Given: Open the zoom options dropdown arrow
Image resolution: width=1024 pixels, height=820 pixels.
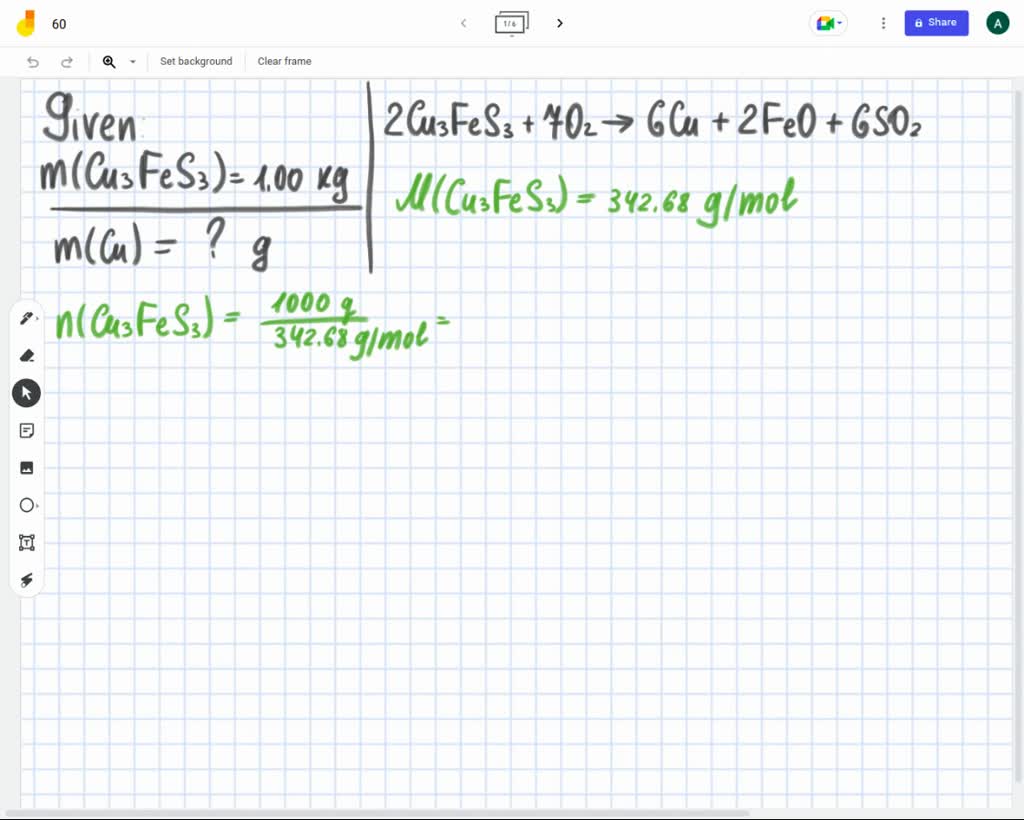Looking at the screenshot, I should click(x=132, y=61).
